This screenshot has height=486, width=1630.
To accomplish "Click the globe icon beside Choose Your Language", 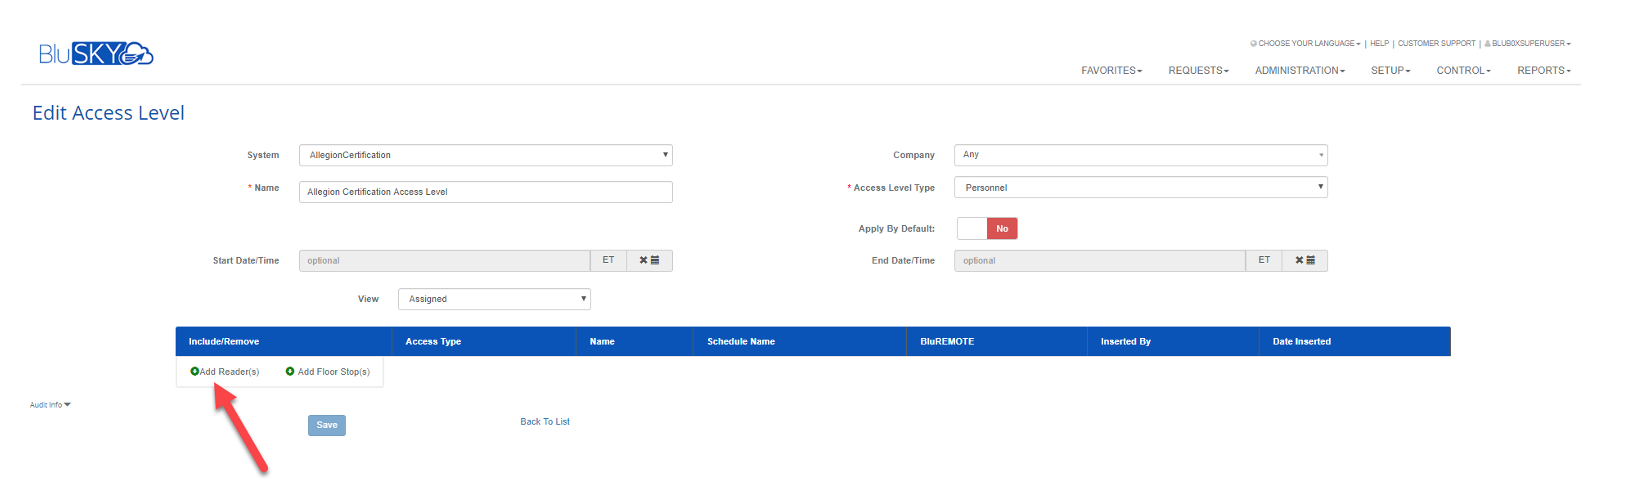I will click(x=1253, y=43).
